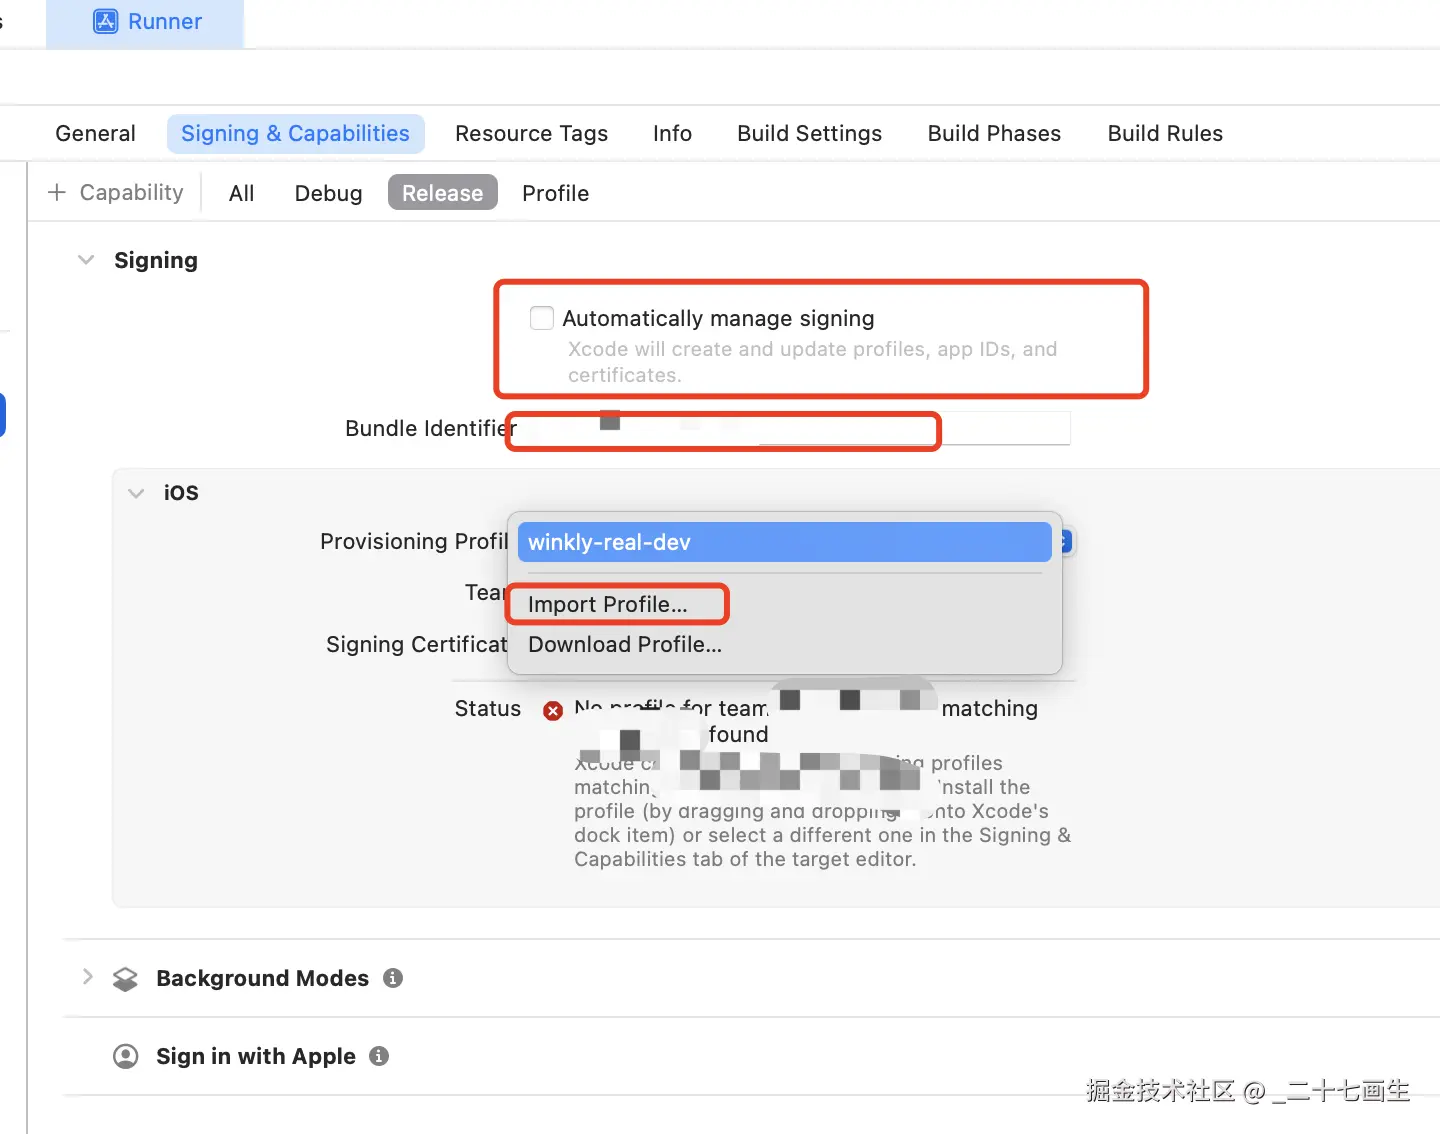Open the Resource Tags tab
Image resolution: width=1440 pixels, height=1134 pixels.
[531, 134]
